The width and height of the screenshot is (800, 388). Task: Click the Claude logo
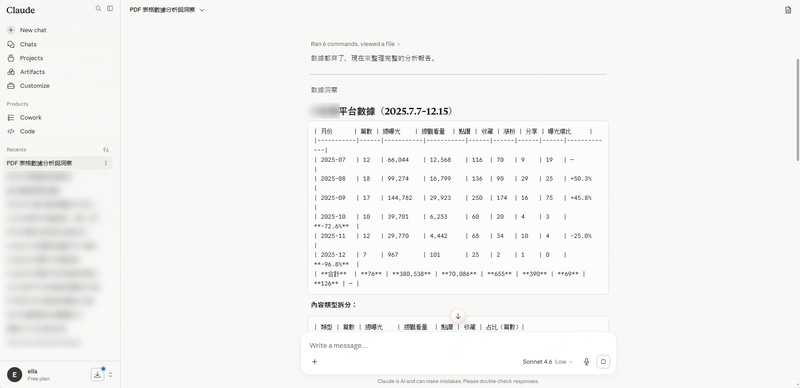[20, 10]
